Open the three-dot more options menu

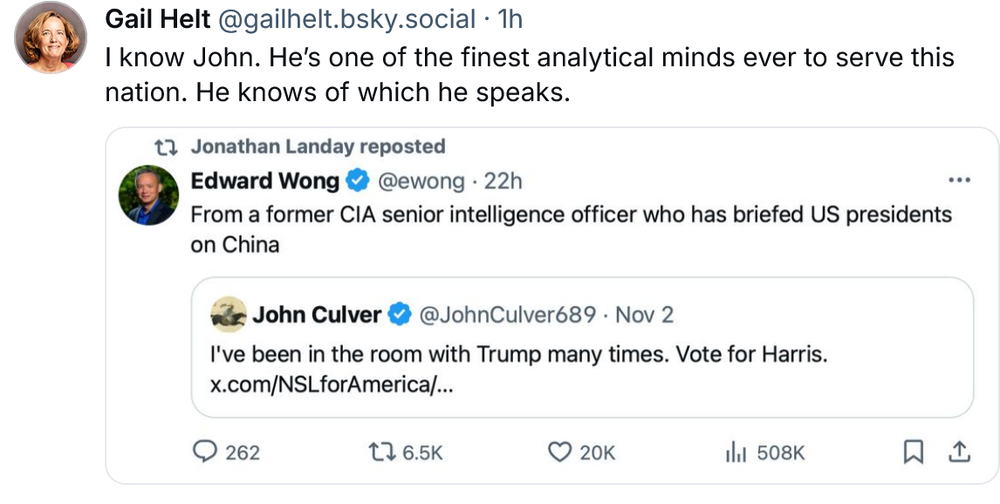[x=958, y=181]
